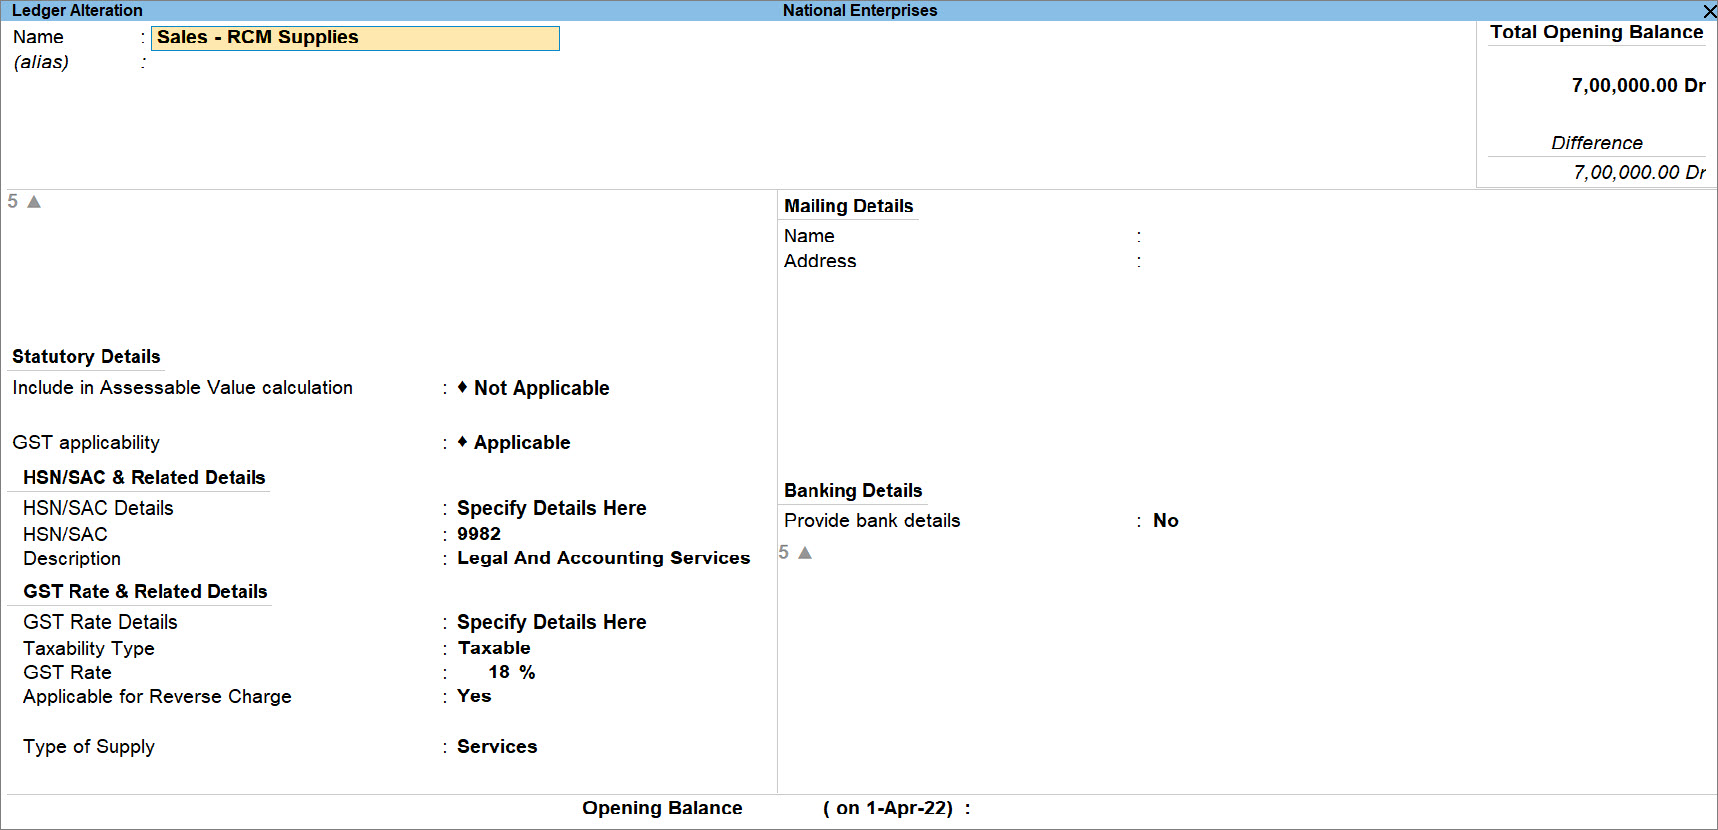Click the Opening Balance label
The height and width of the screenshot is (830, 1718).
click(x=662, y=808)
